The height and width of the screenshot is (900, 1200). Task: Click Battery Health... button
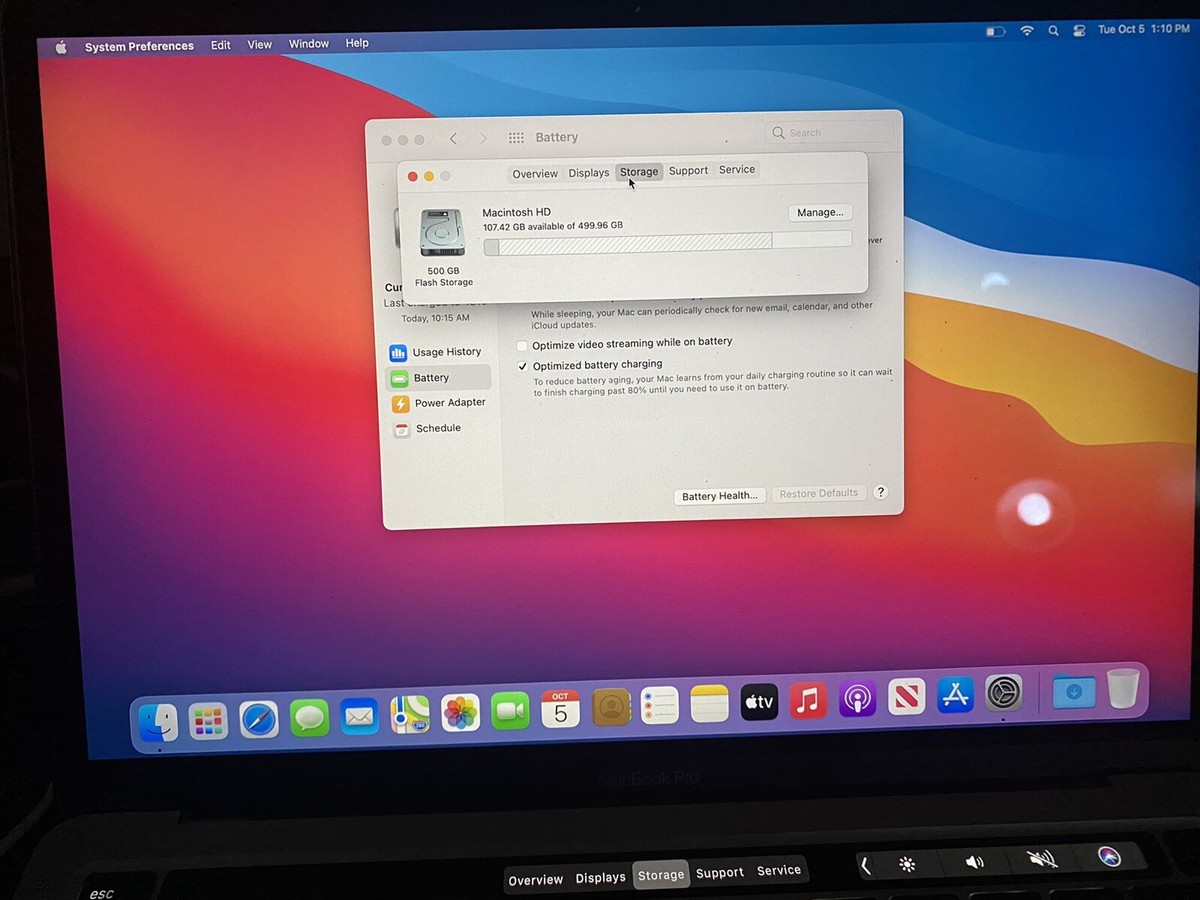(x=720, y=496)
